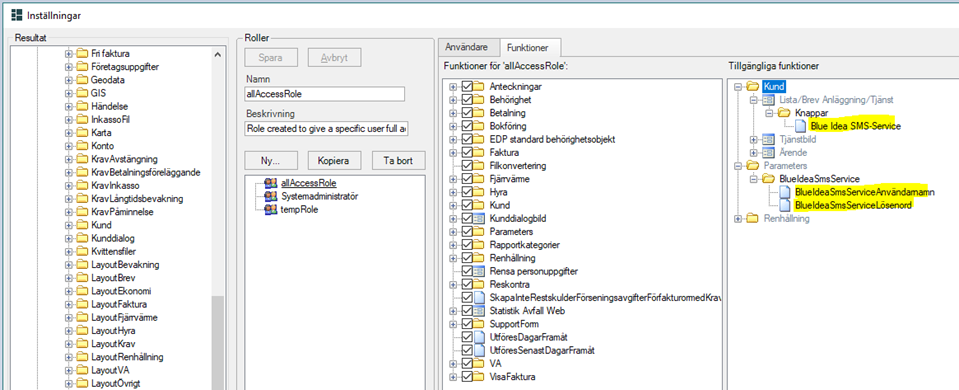Click the Statistik Avfall Web form icon
The image size is (959, 390).
click(479, 311)
